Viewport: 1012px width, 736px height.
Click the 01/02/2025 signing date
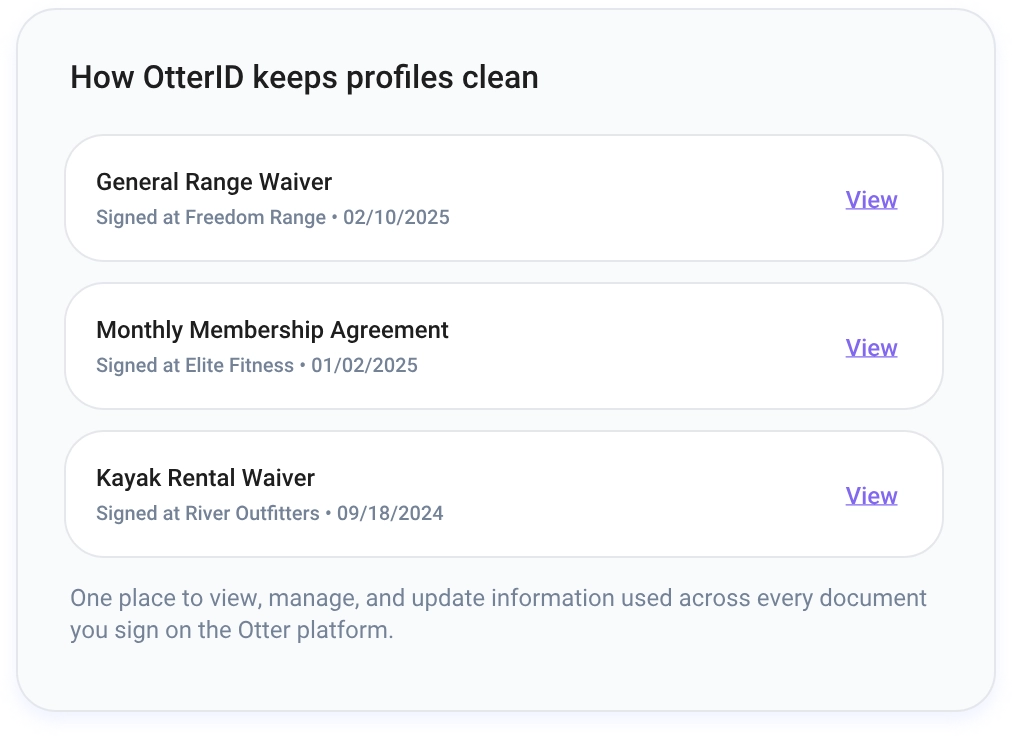364,365
